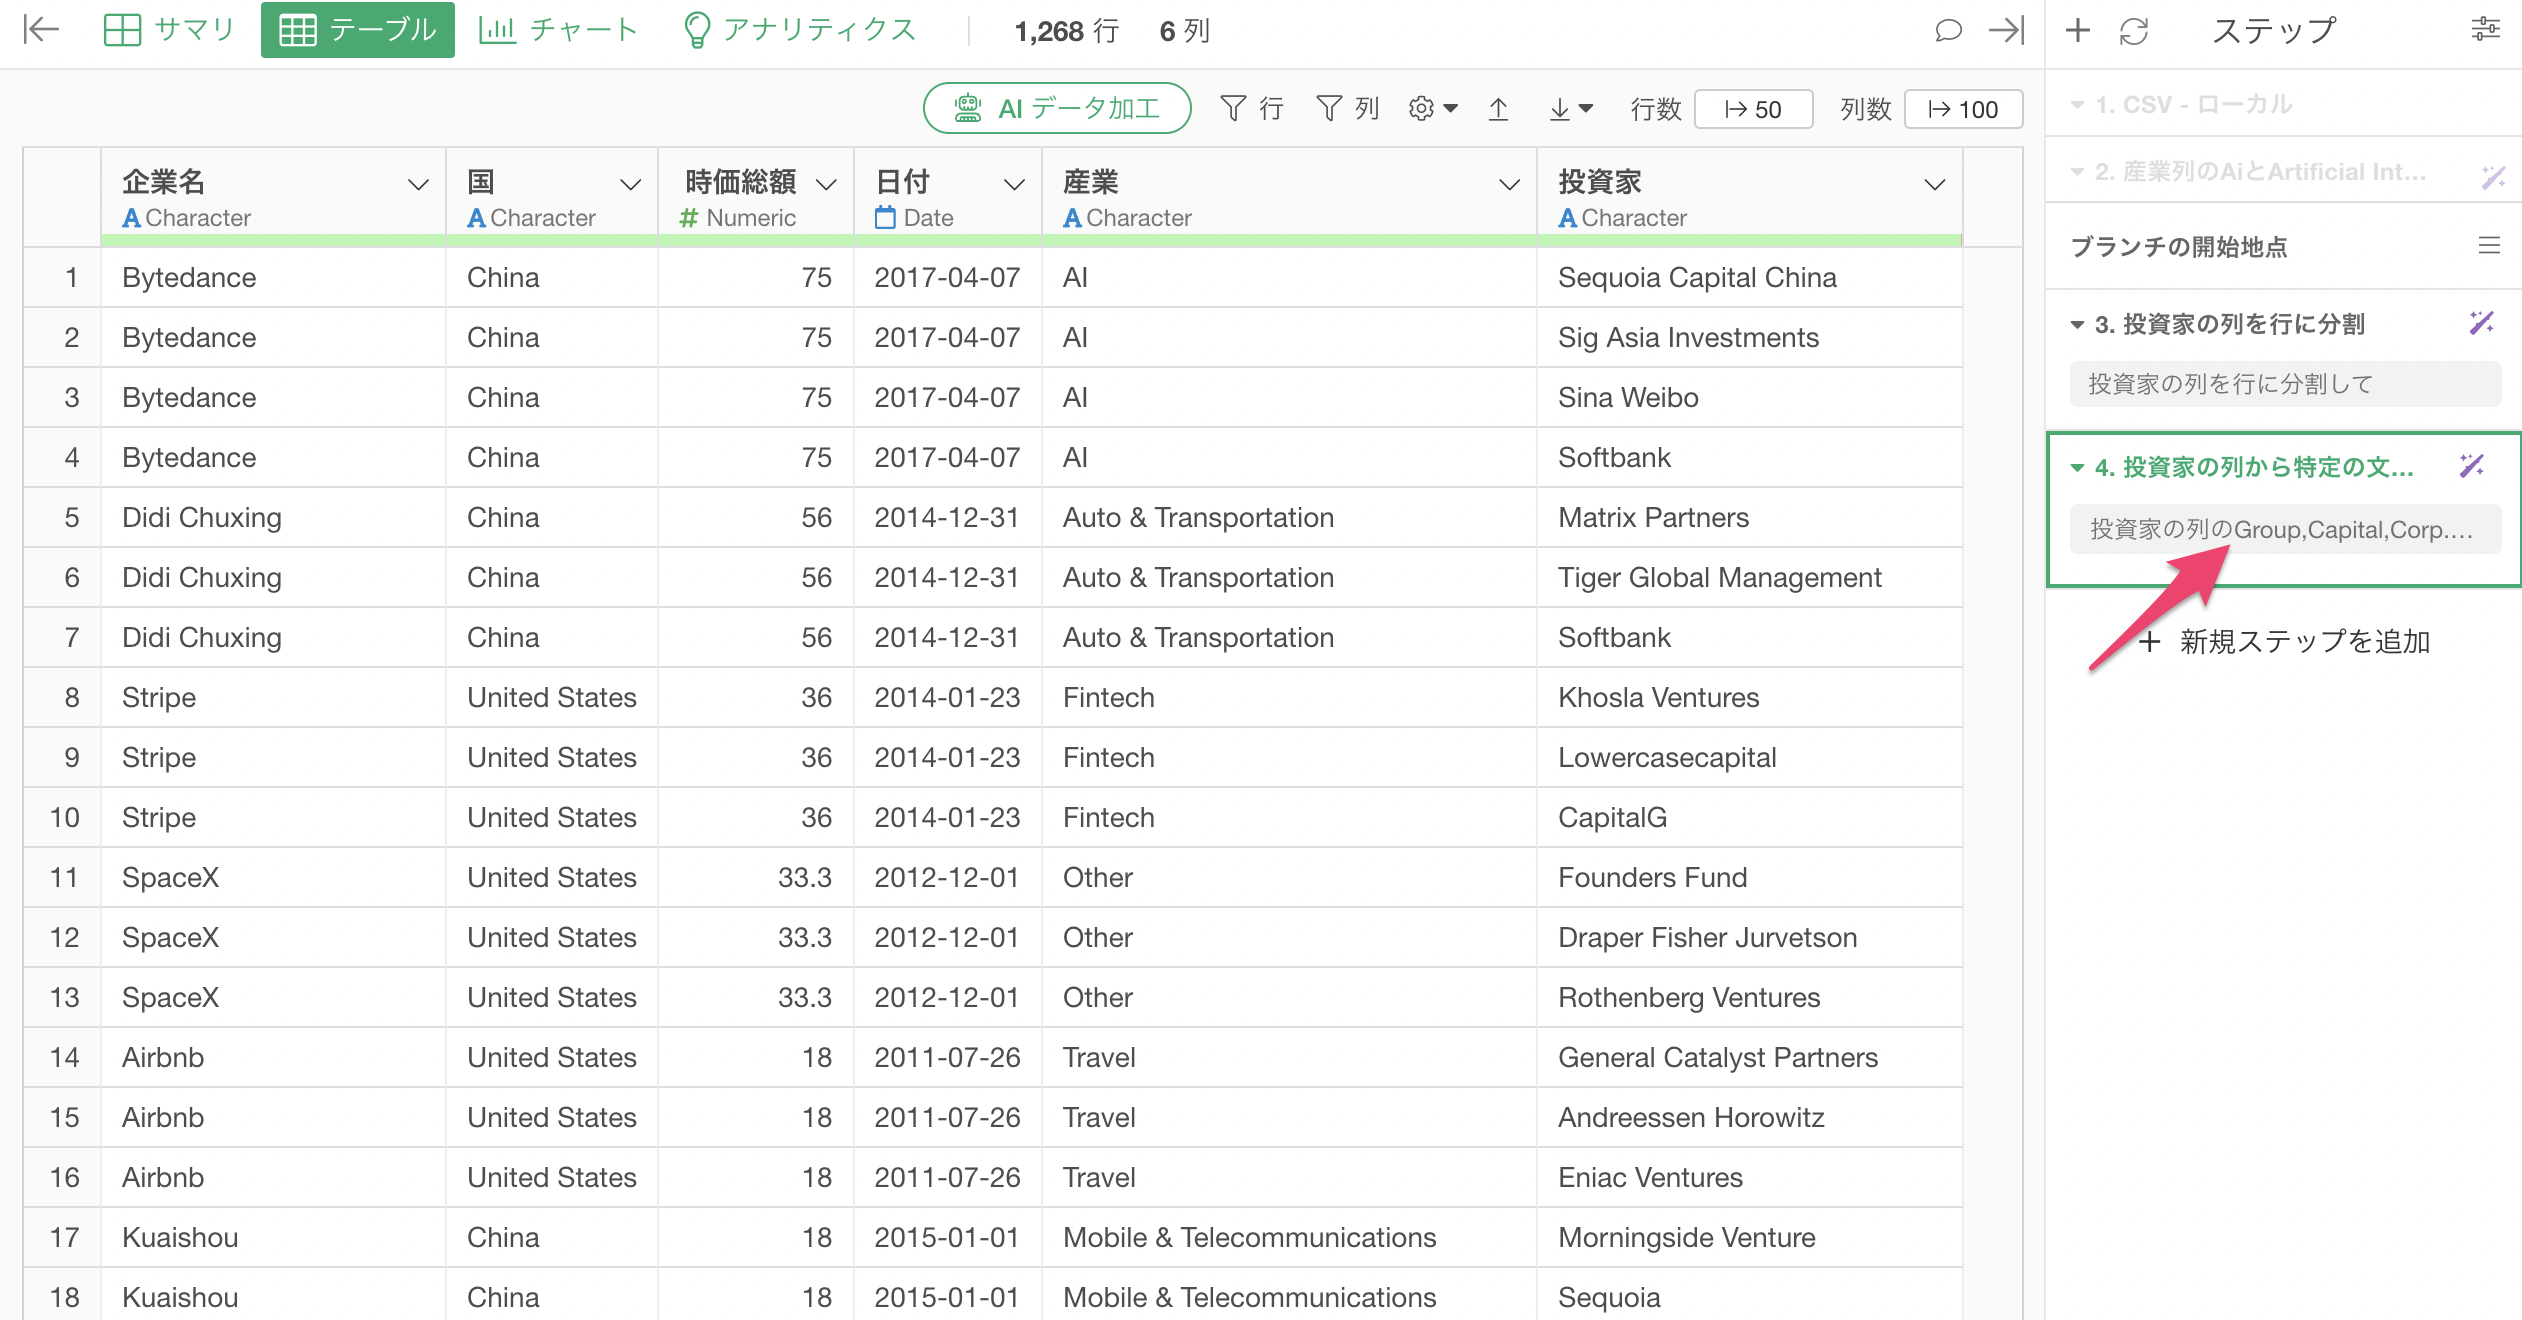Open the 企業名 column header menu

pyautogui.click(x=418, y=185)
